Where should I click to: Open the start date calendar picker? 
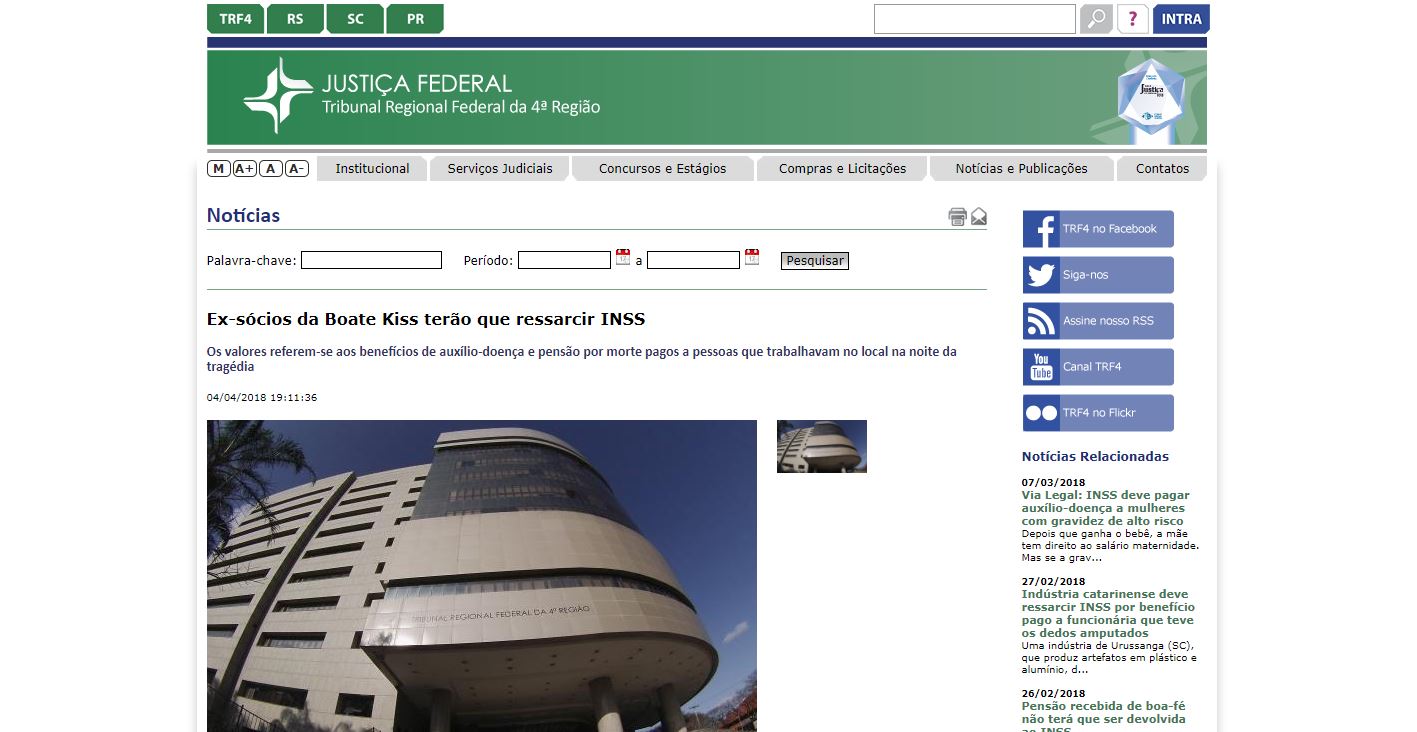pyautogui.click(x=623, y=257)
